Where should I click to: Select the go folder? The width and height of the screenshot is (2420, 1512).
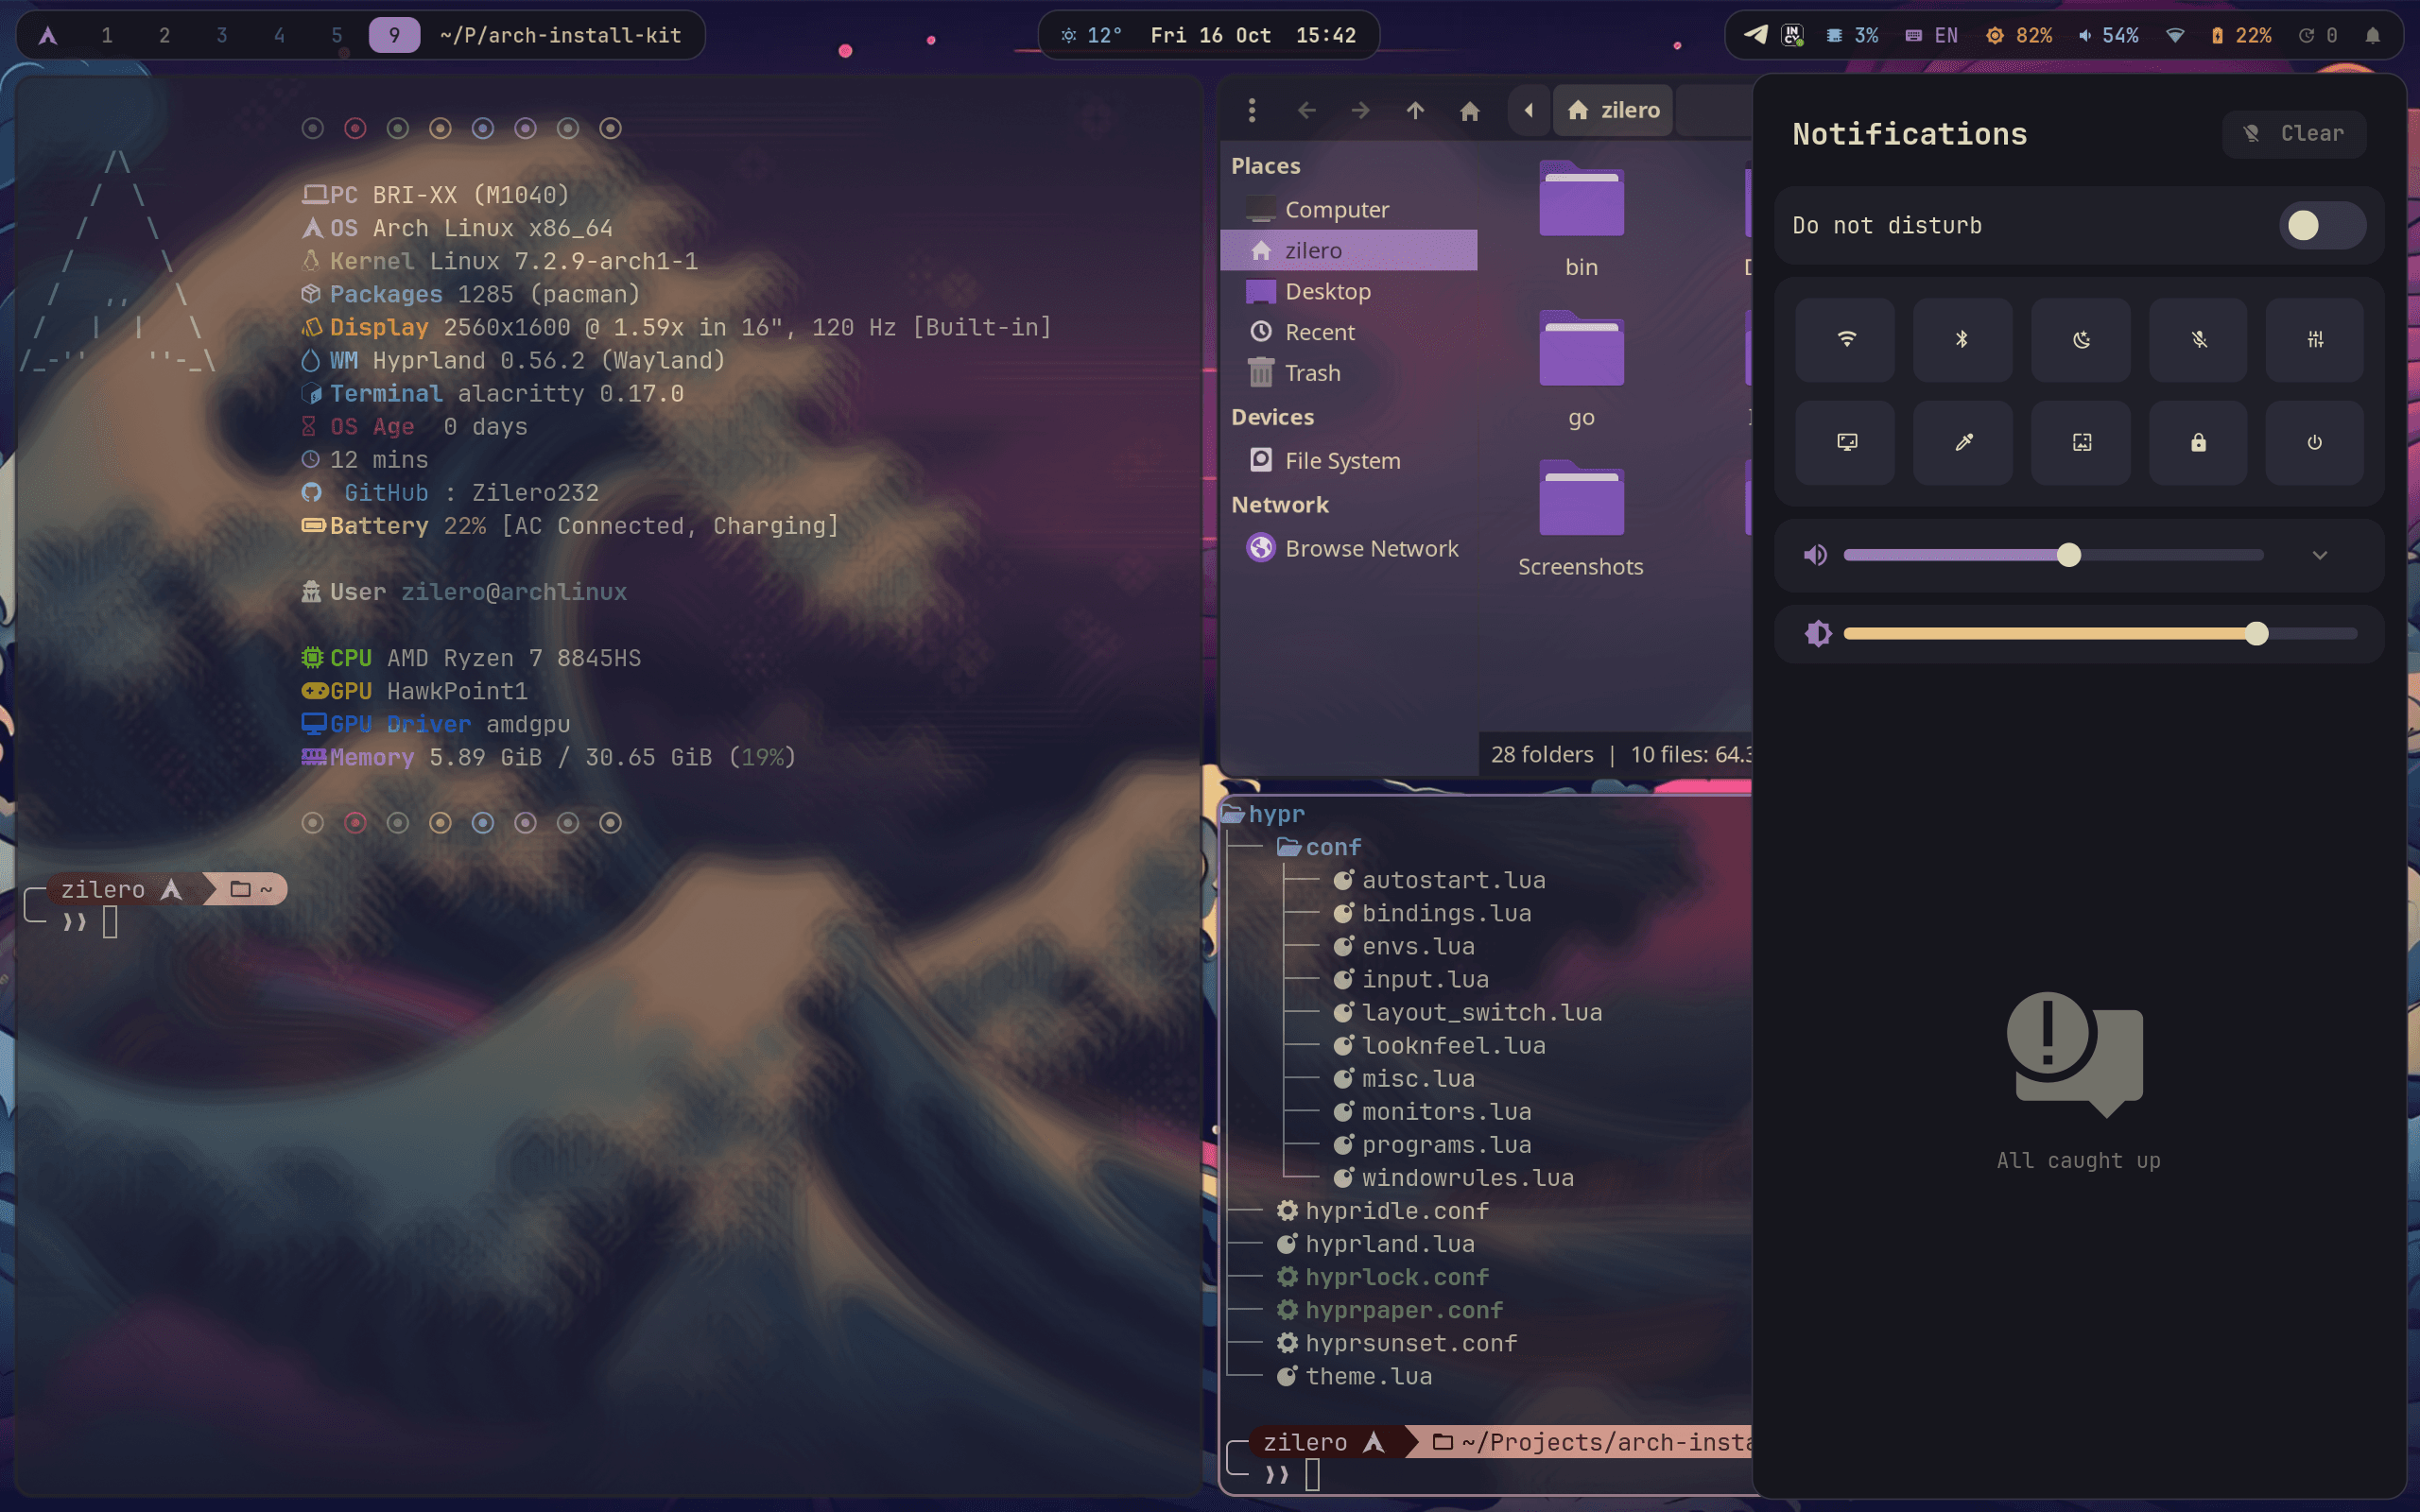pos(1581,370)
